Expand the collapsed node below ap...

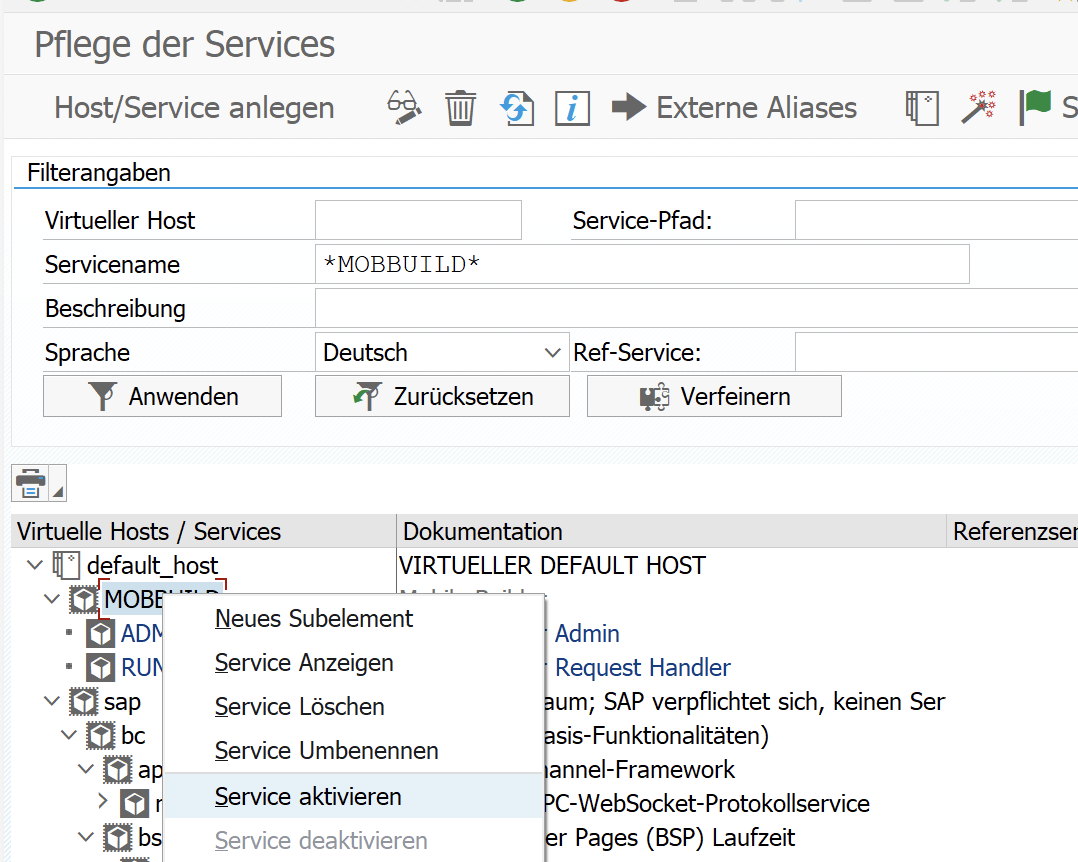pos(103,802)
